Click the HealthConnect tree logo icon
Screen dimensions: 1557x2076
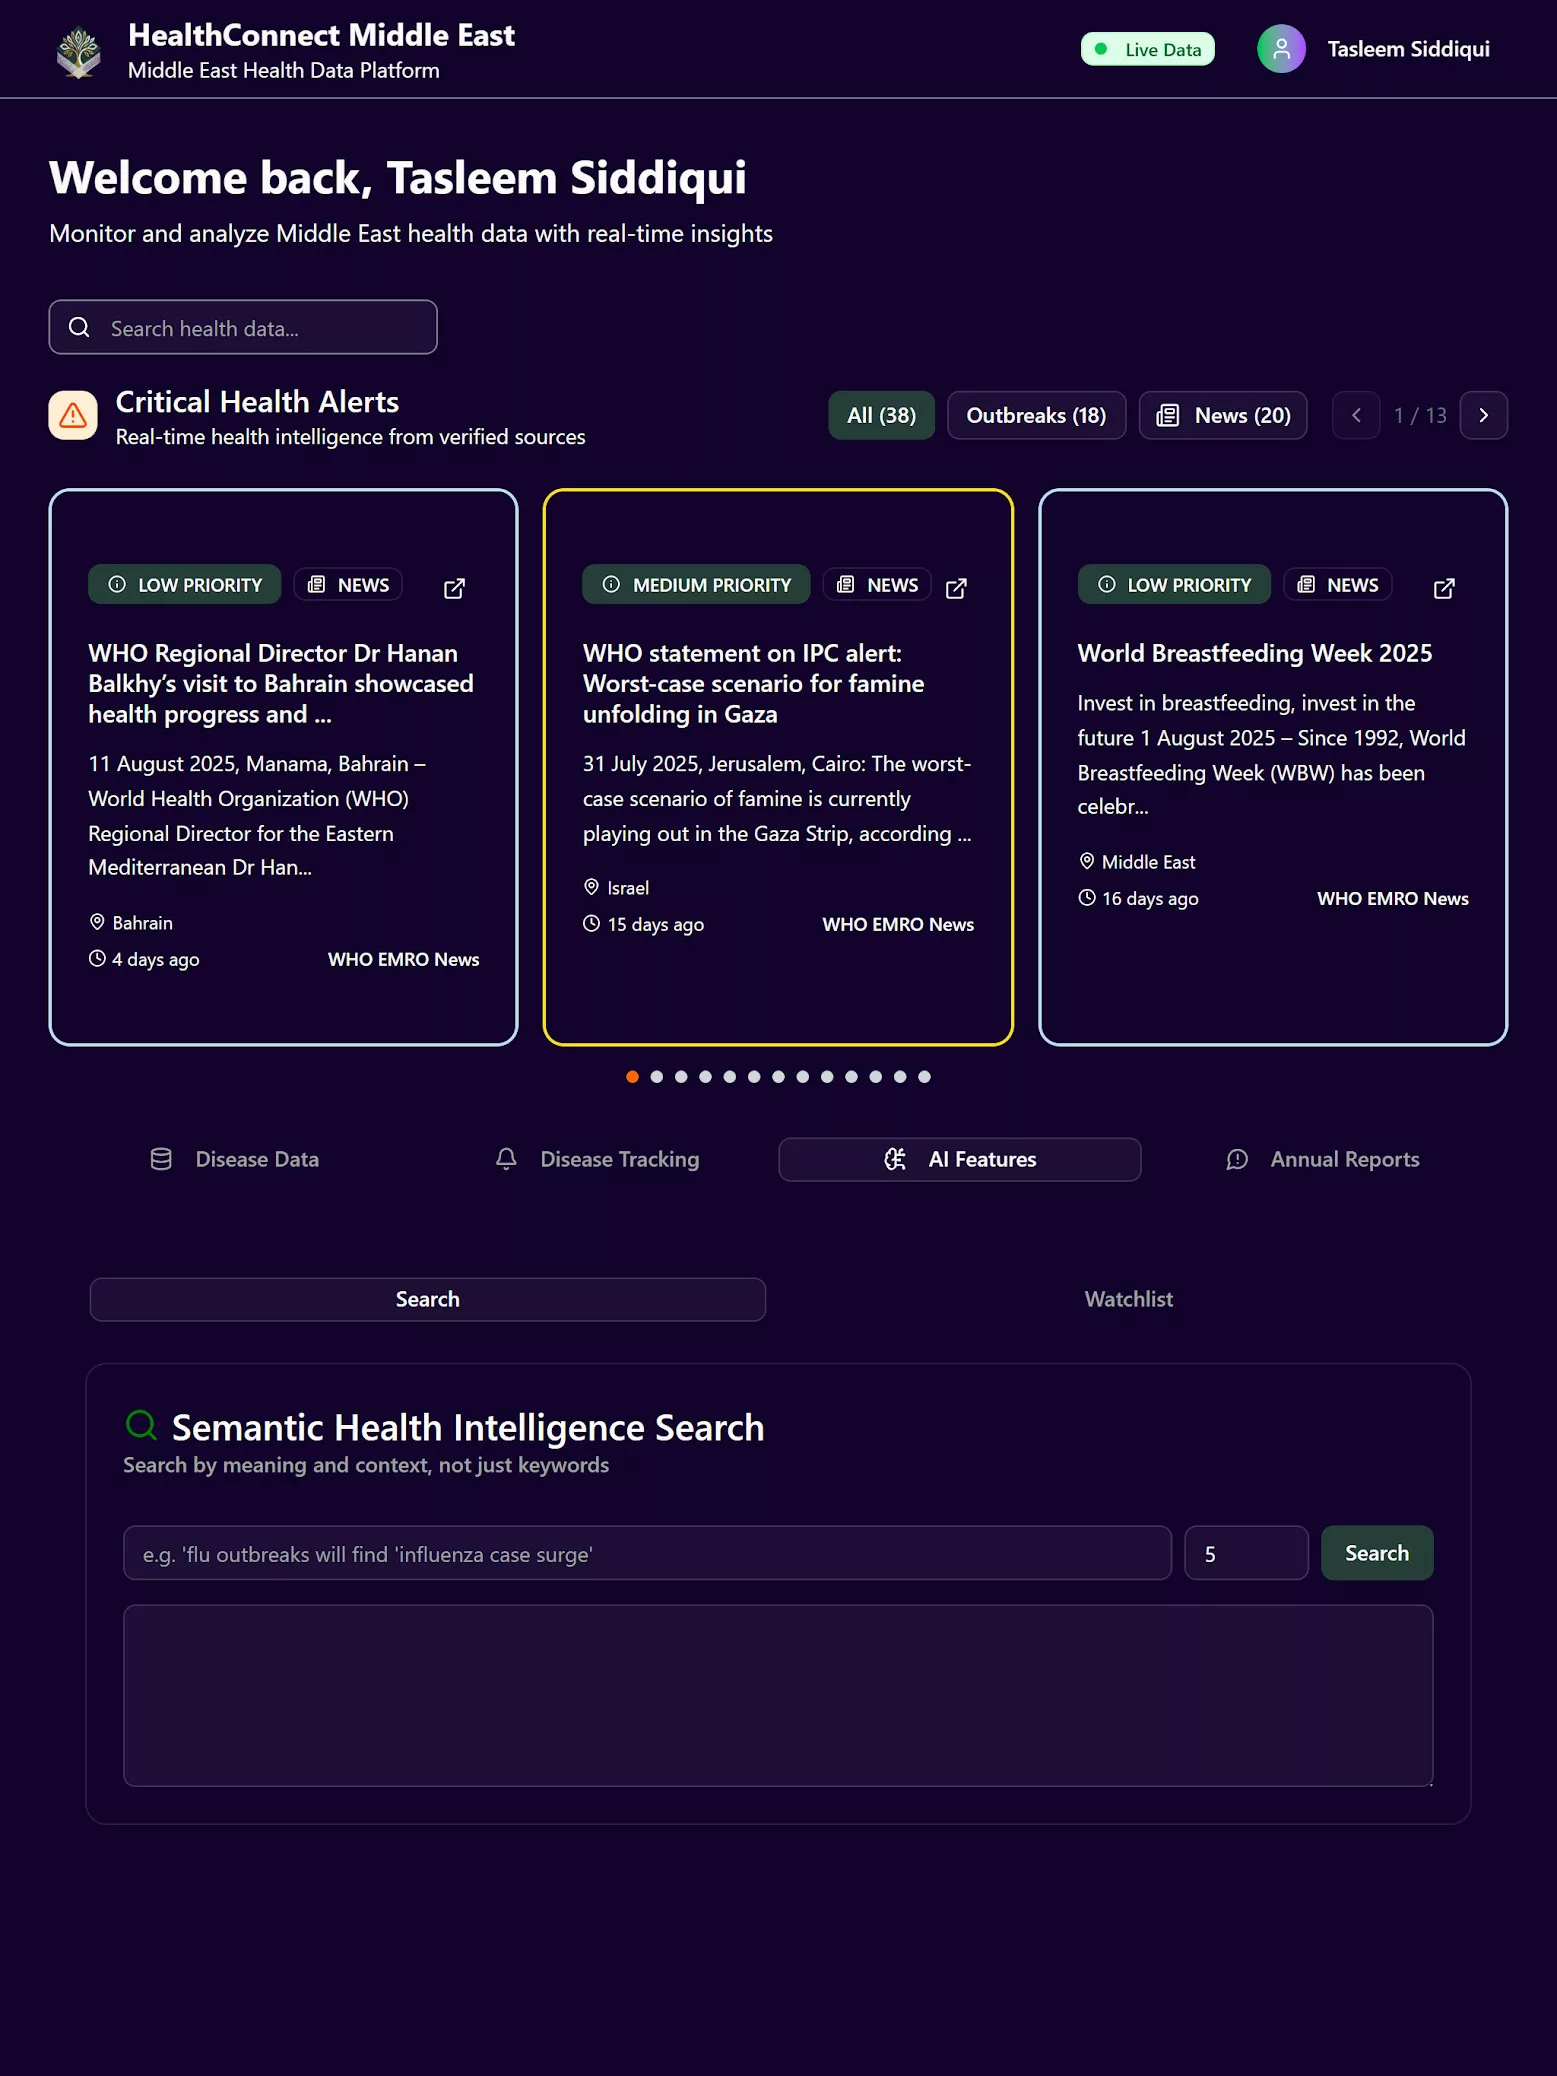click(78, 51)
